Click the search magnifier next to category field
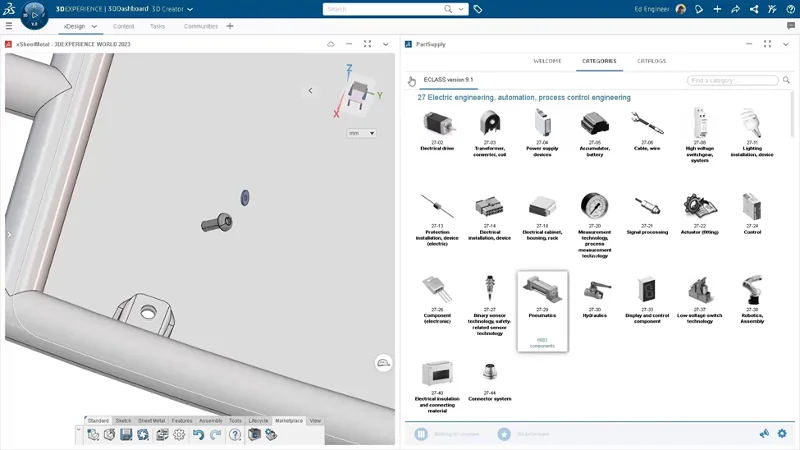800x450 pixels. (784, 80)
